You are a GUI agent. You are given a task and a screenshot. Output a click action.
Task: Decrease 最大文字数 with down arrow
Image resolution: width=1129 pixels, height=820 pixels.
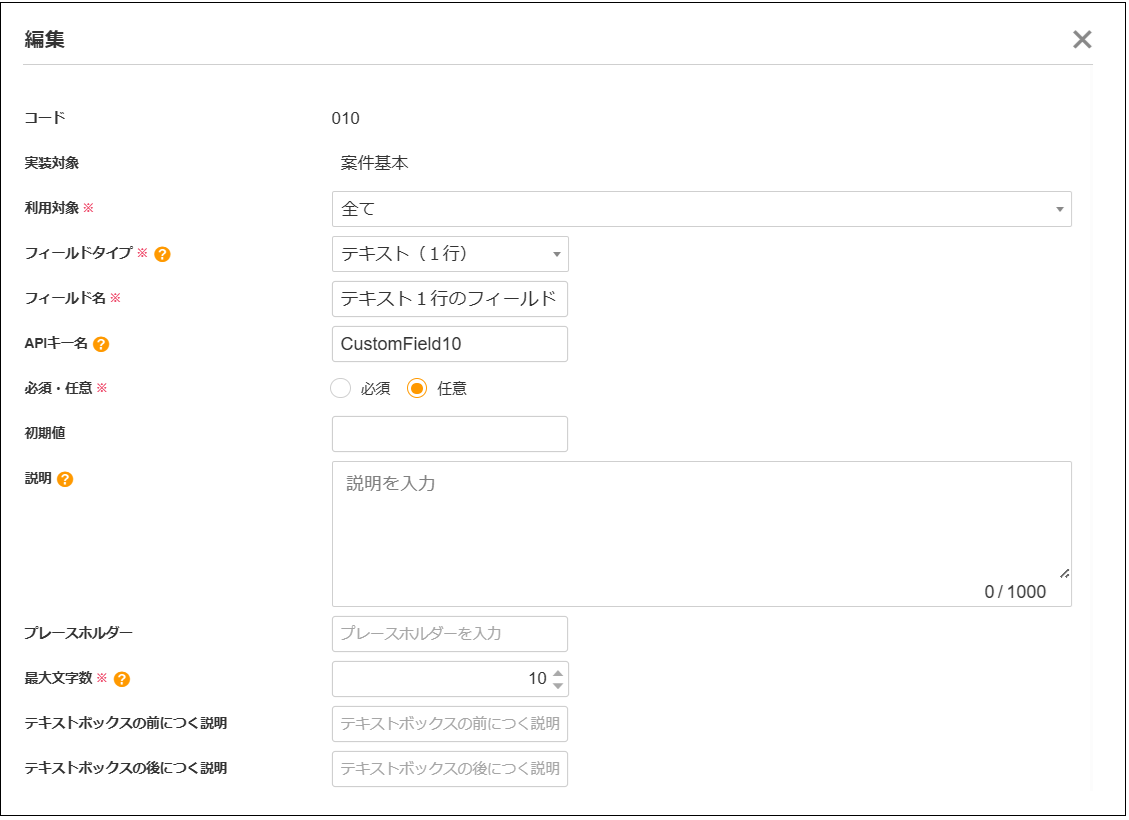coord(558,686)
